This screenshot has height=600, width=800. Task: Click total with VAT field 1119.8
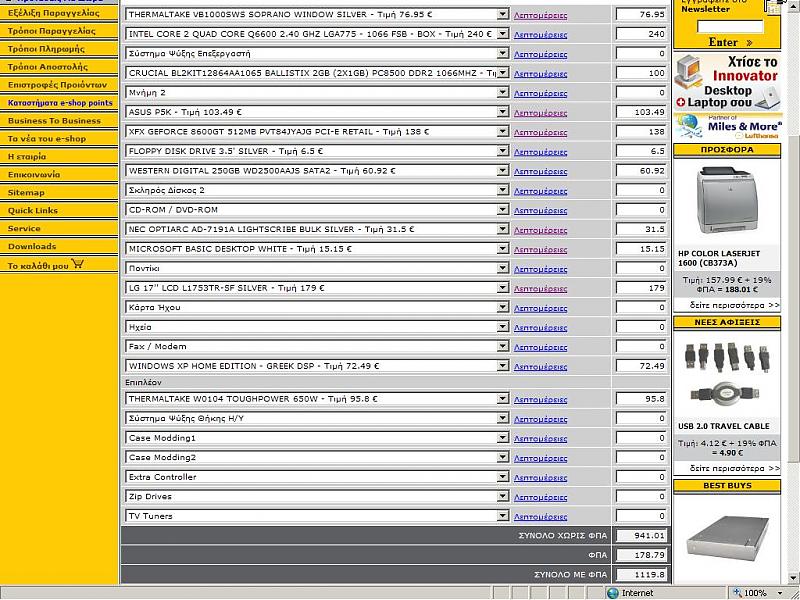click(641, 574)
